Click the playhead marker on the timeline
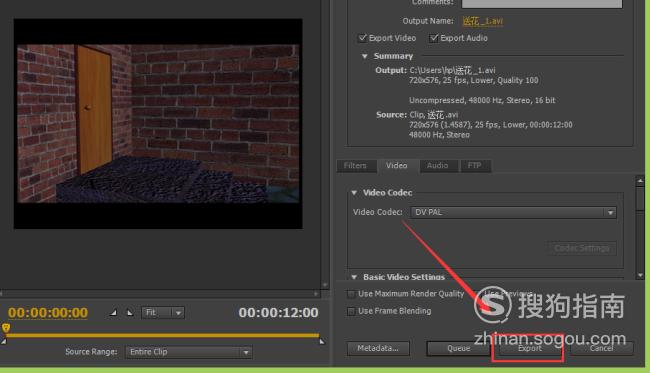 click(6, 328)
